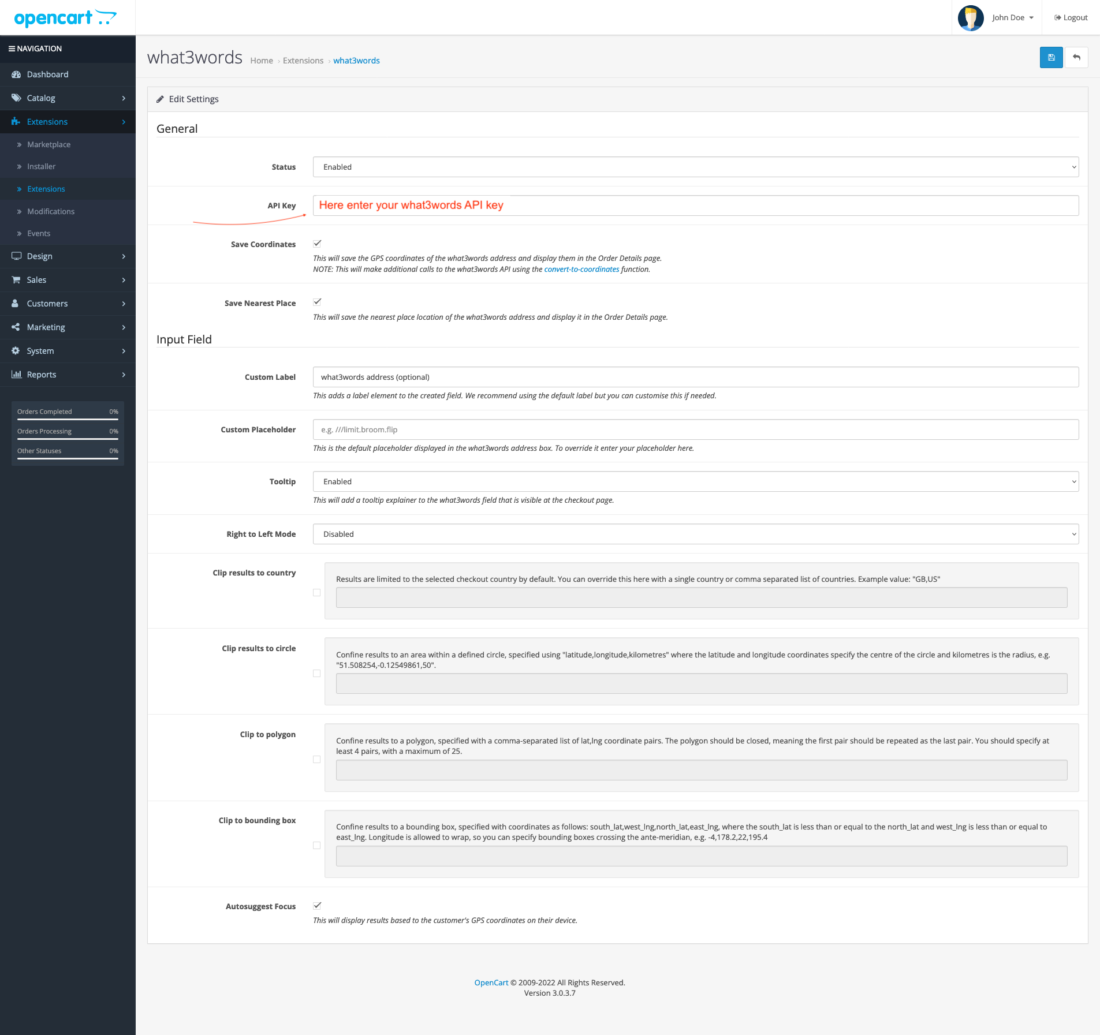
Task: Open the convert-to-coordinates link
Action: 582,269
